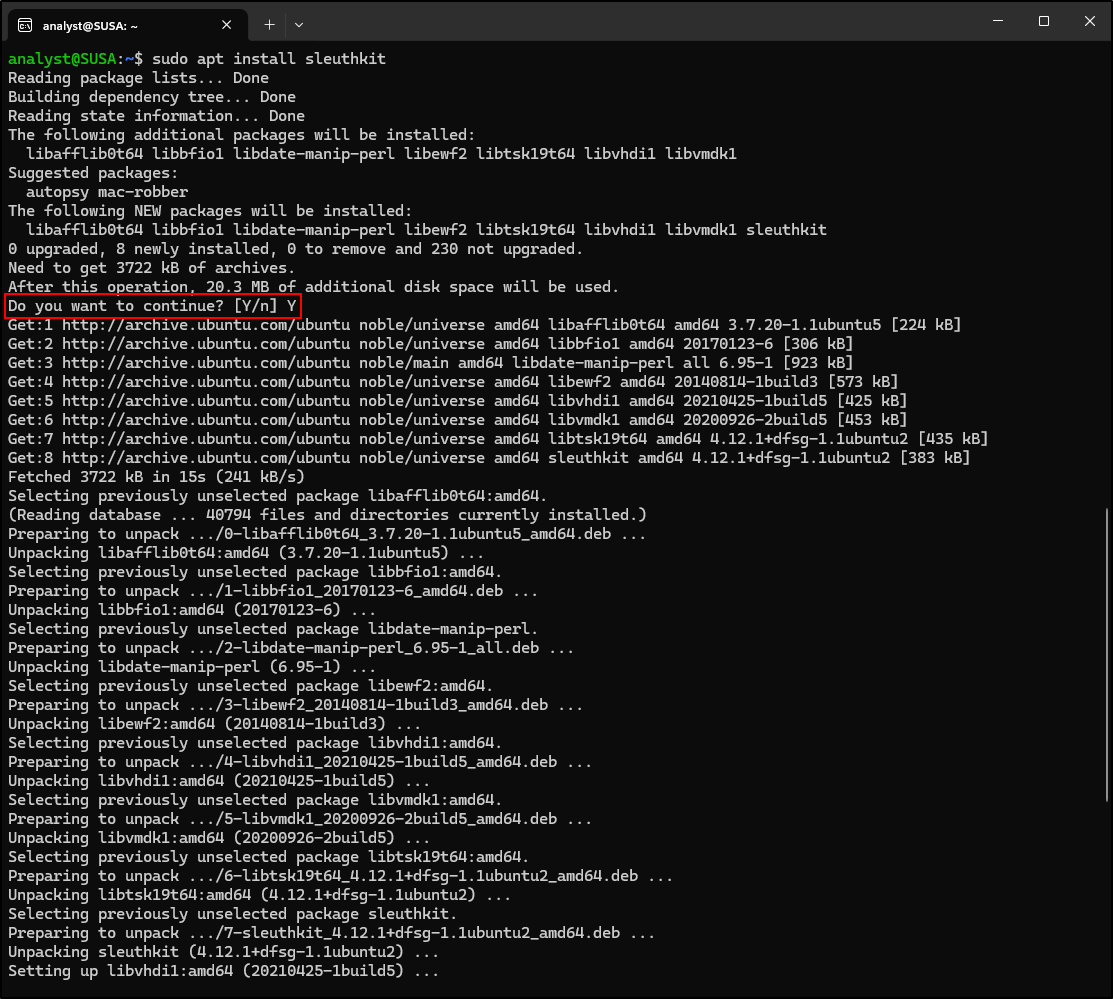Click 'autopsy mac-robber' line

click(x=107, y=192)
